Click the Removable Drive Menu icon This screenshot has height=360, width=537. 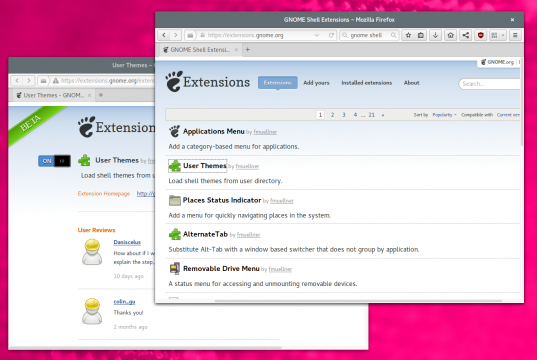175,269
